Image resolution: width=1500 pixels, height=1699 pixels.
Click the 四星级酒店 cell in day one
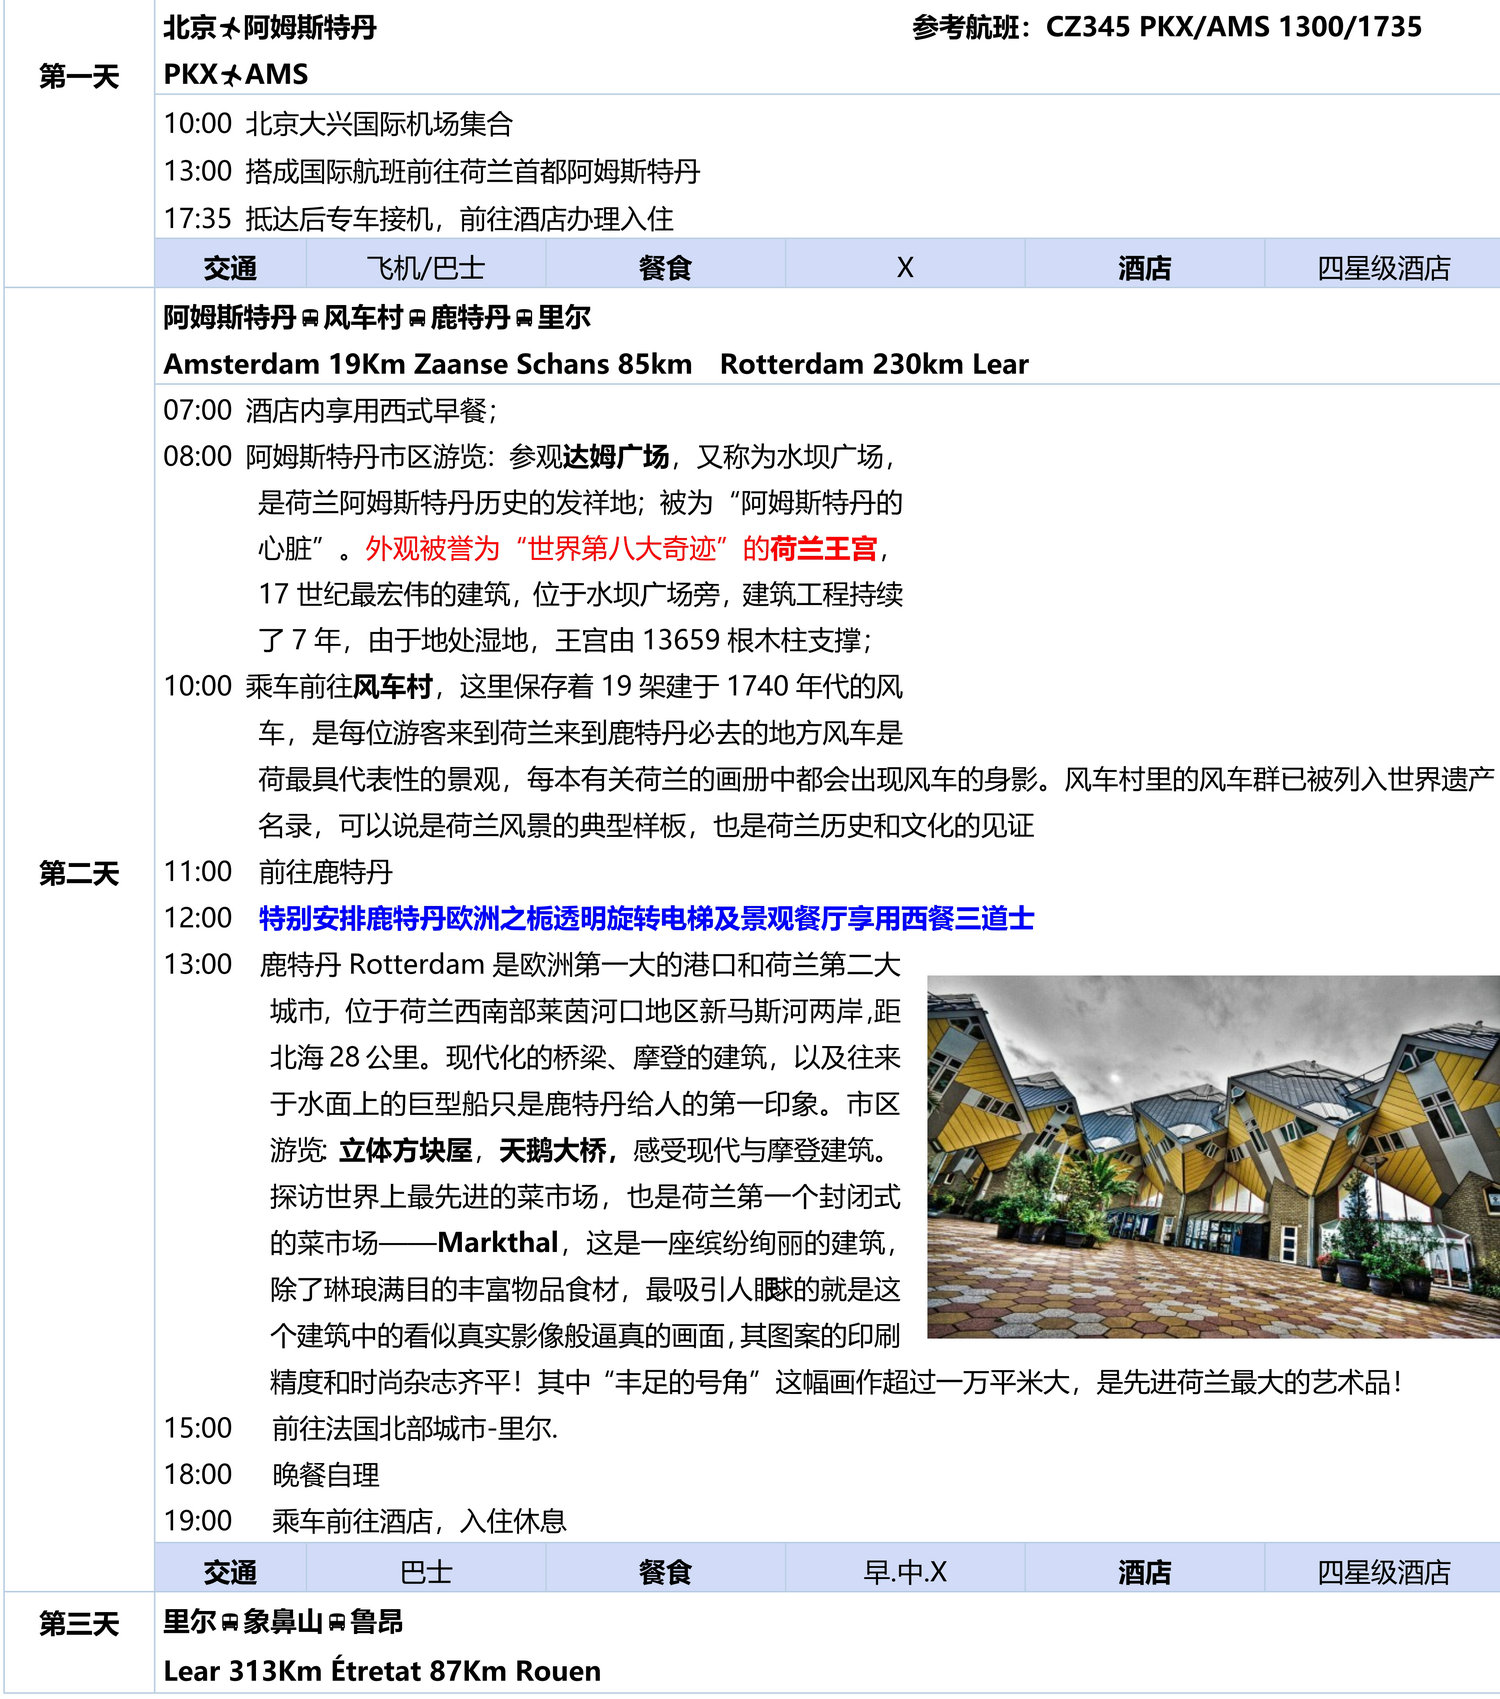coord(1383,267)
